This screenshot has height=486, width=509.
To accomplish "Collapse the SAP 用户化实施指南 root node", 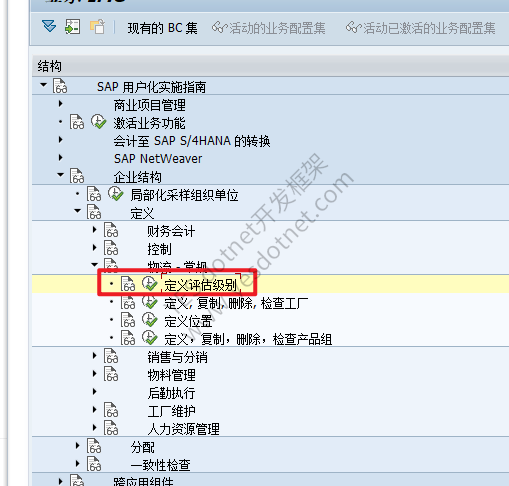I will click(43, 85).
